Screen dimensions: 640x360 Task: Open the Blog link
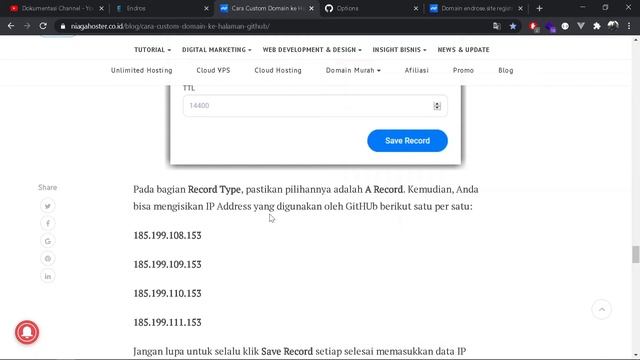tap(505, 70)
